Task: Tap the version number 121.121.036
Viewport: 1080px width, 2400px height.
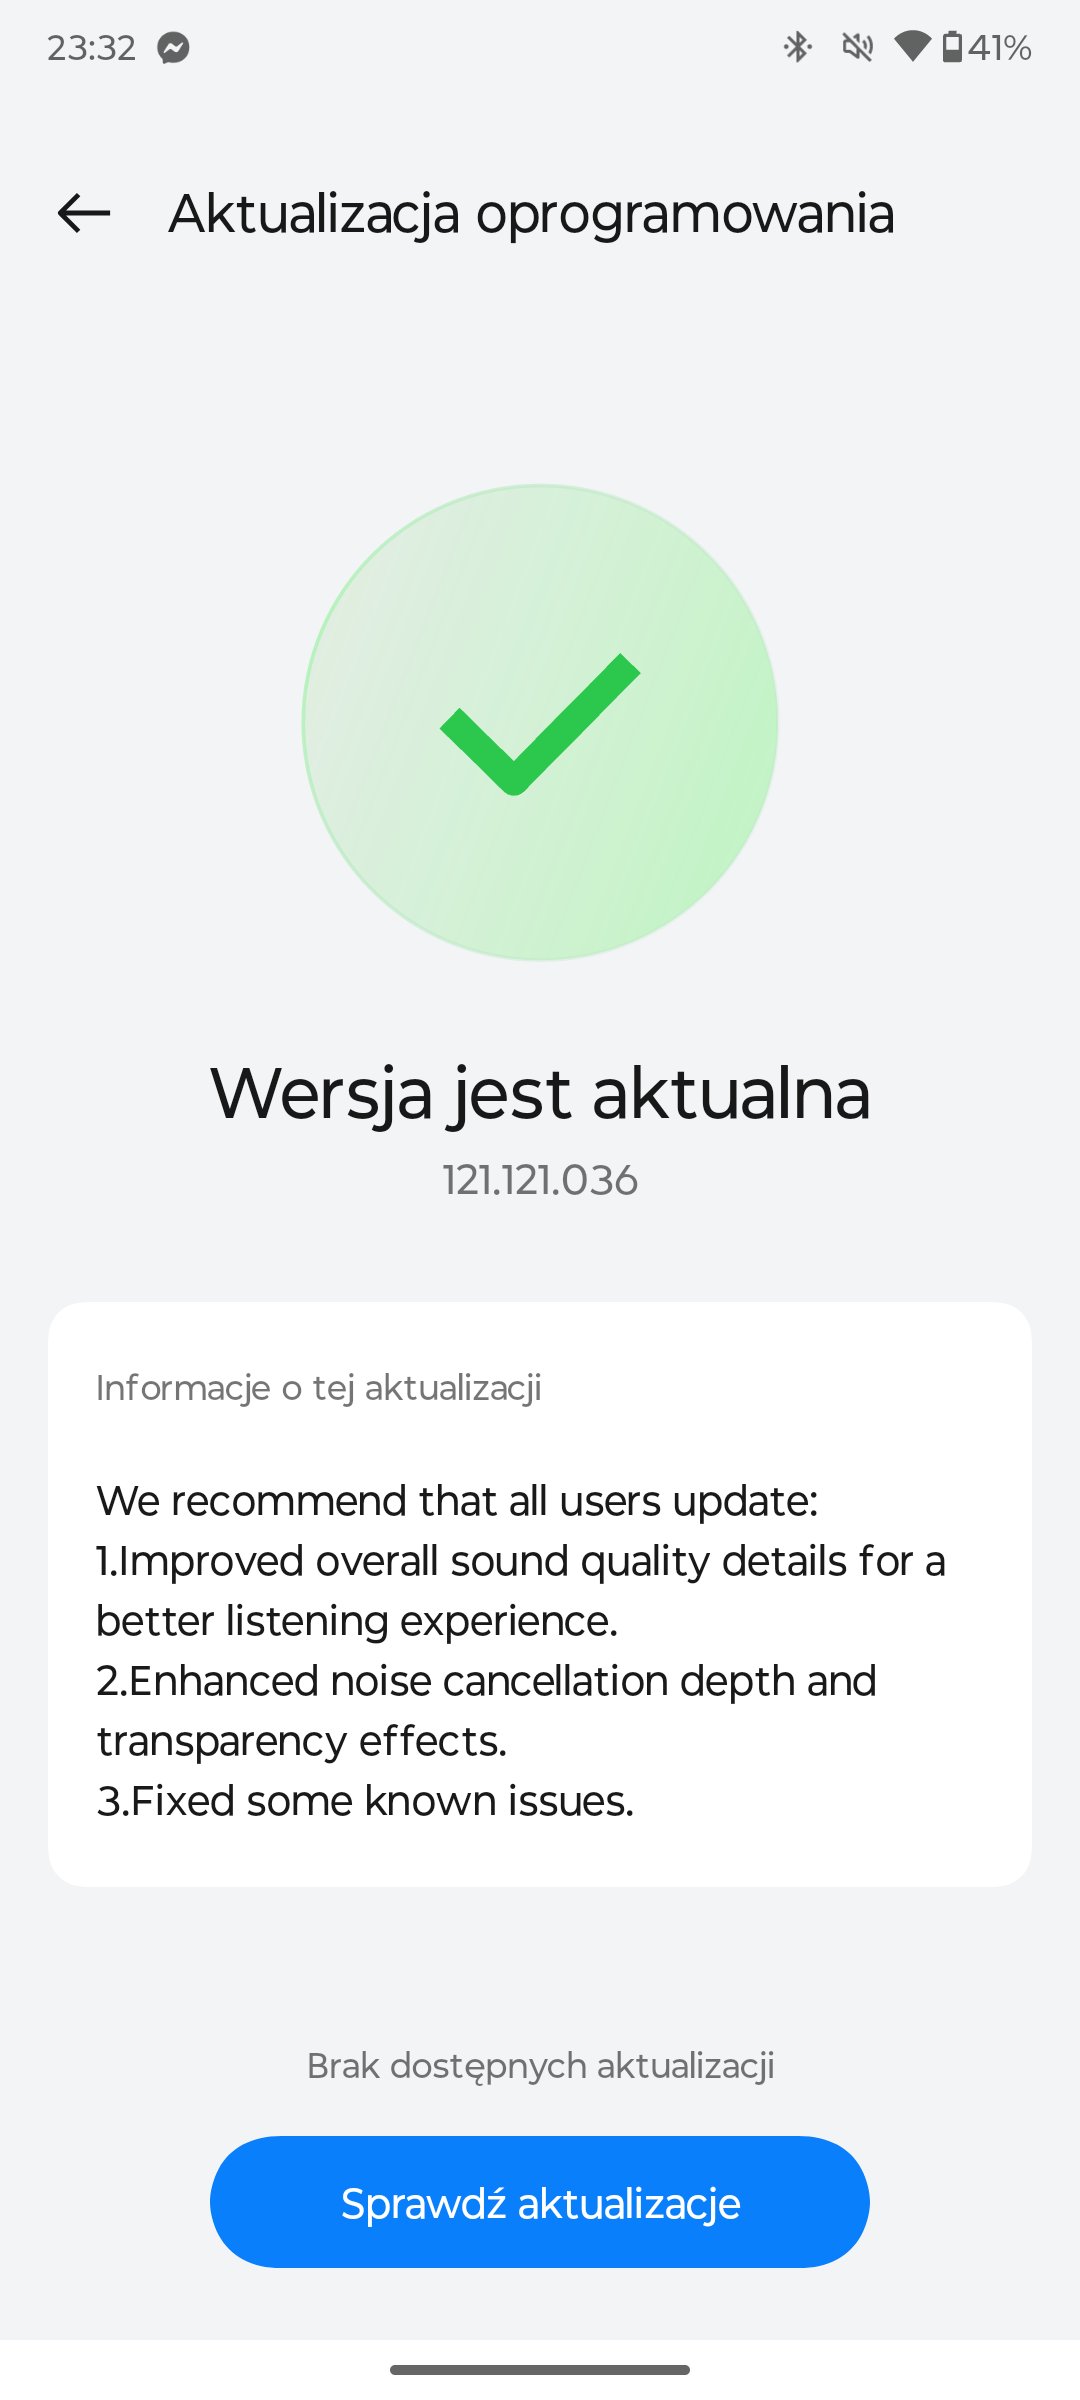Action: coord(540,1180)
